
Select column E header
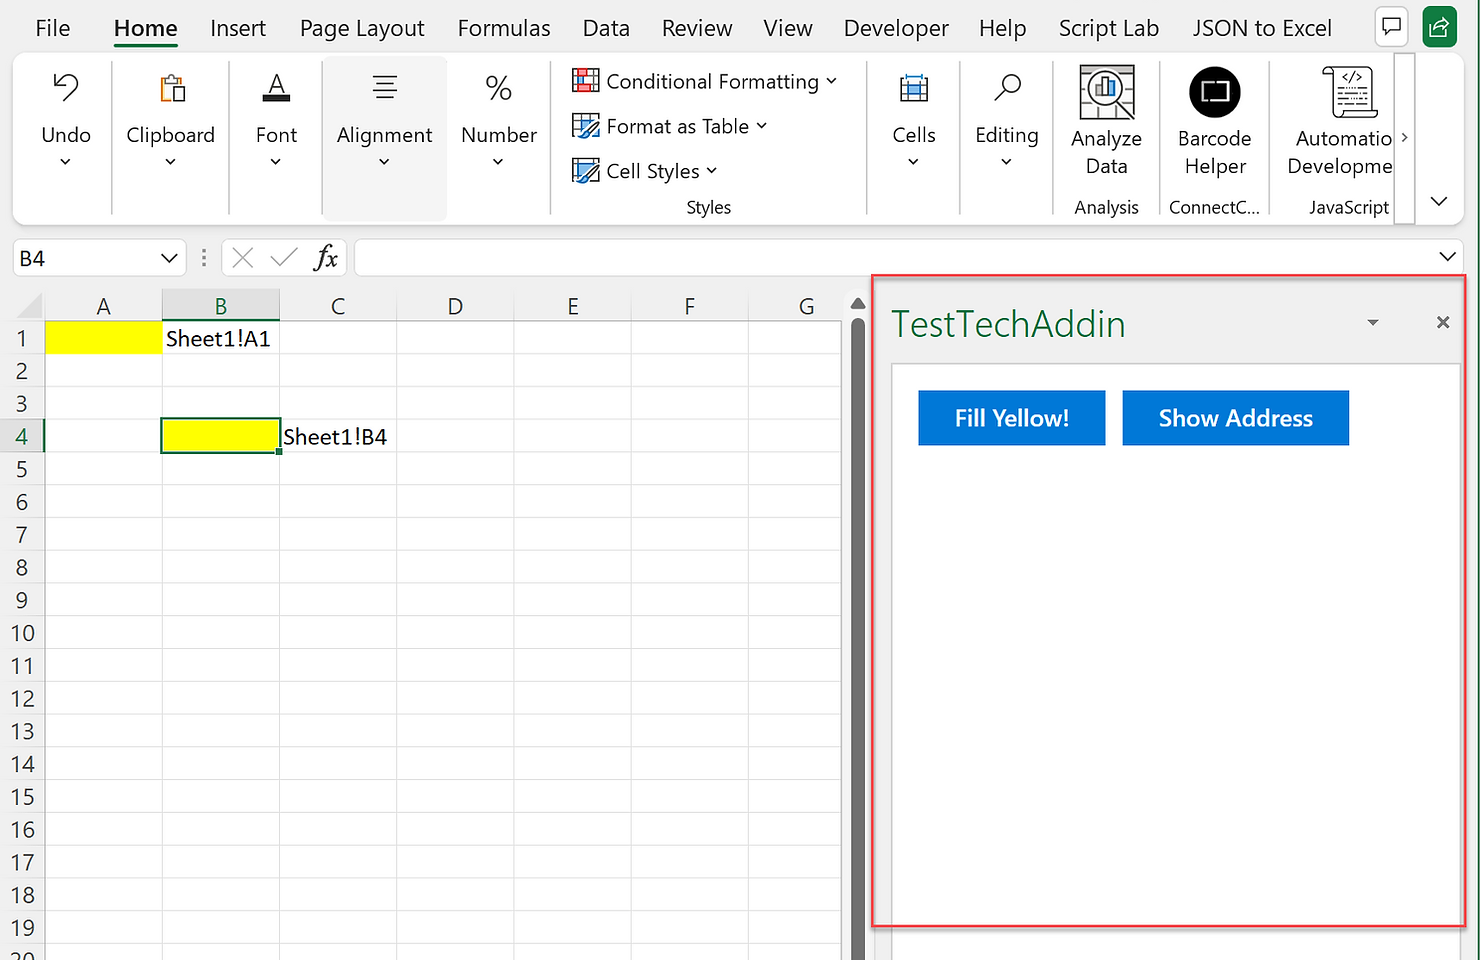pos(572,306)
